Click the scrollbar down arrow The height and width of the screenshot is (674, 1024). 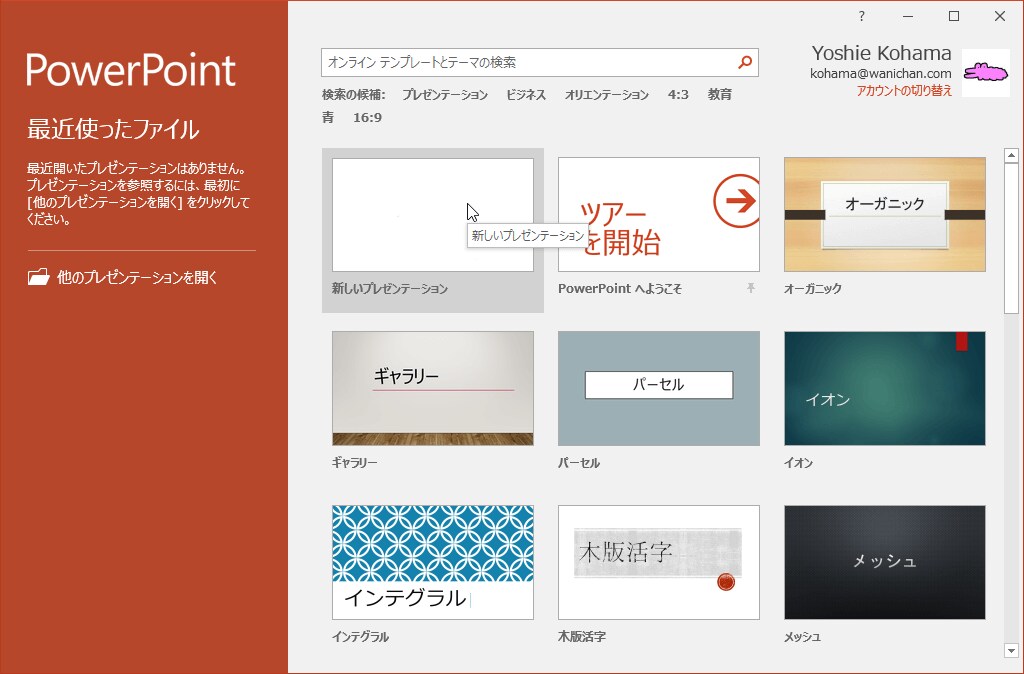1012,650
